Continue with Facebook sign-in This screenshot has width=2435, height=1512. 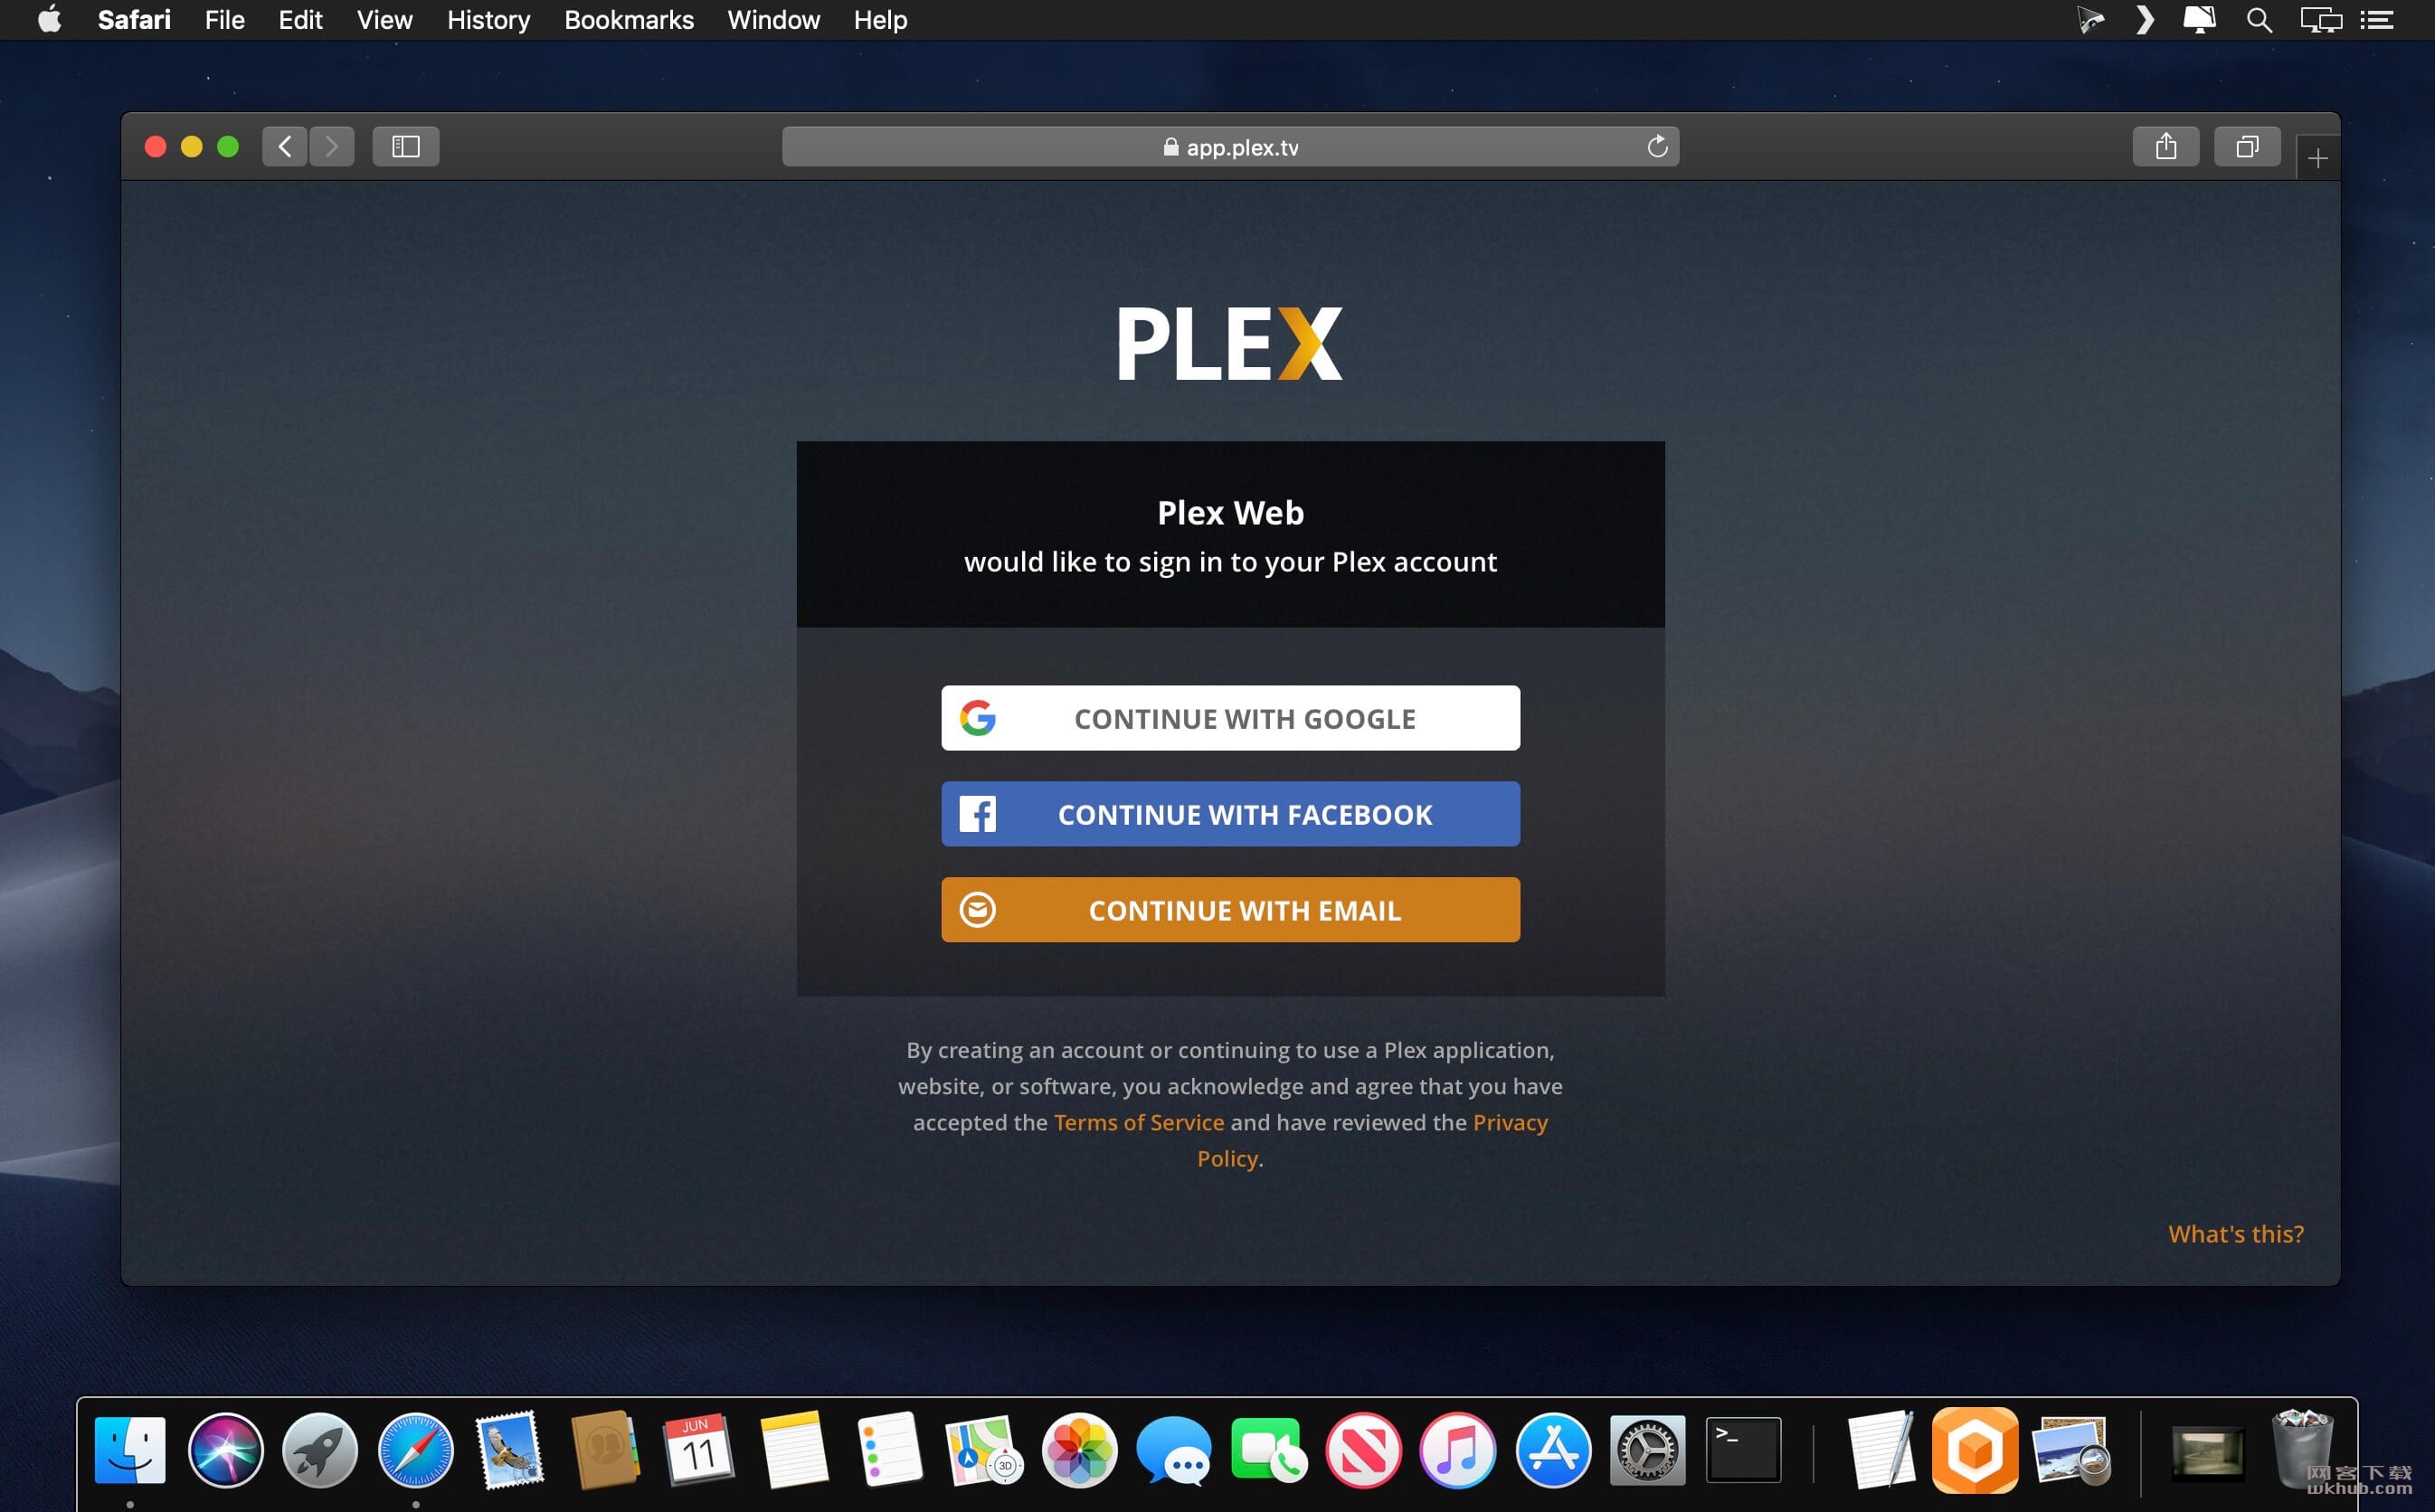(1230, 814)
